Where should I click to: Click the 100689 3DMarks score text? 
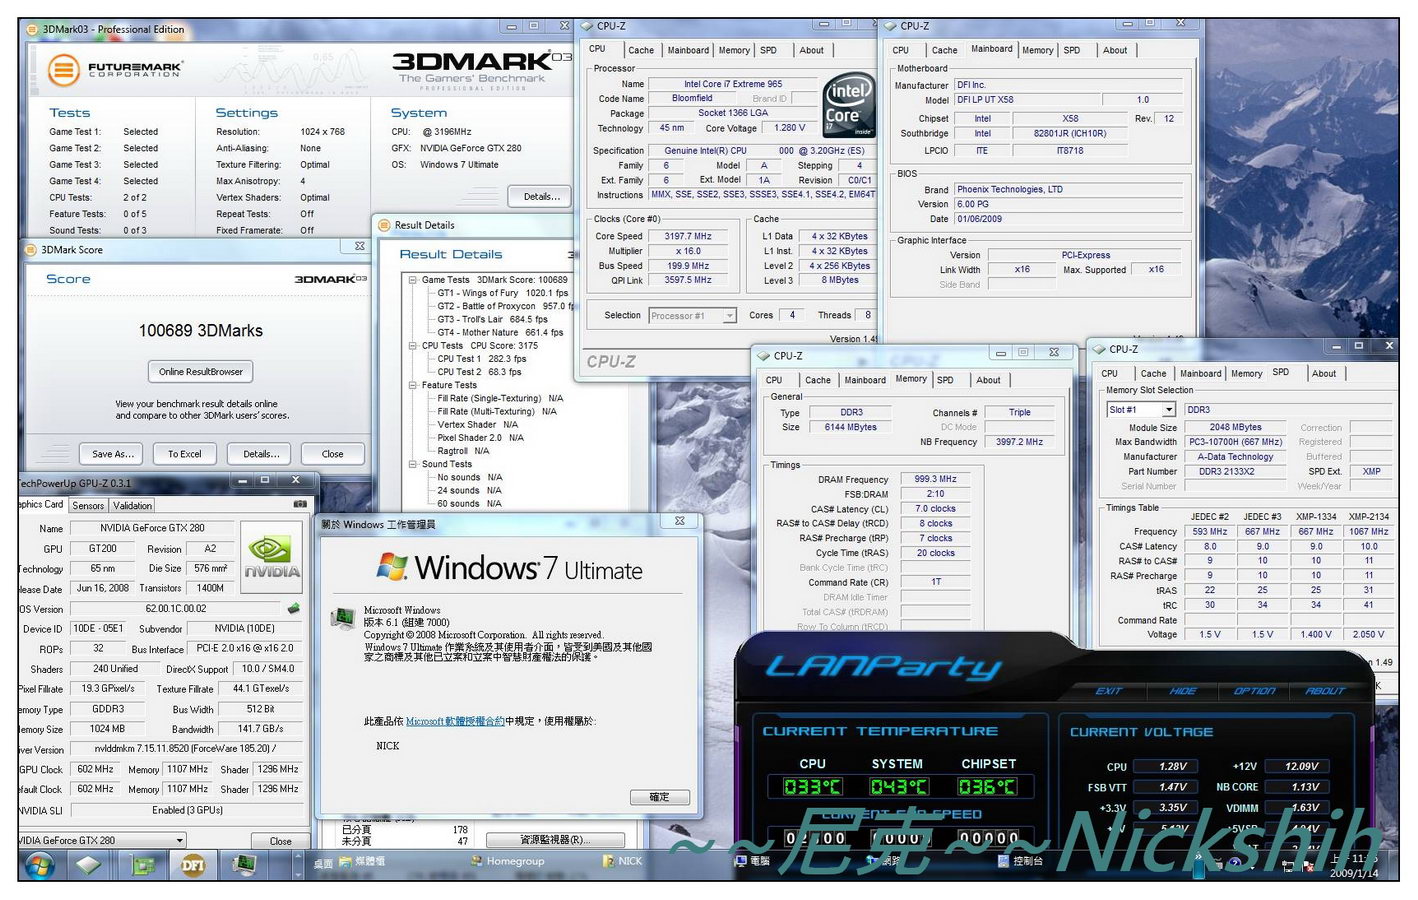[x=201, y=331]
